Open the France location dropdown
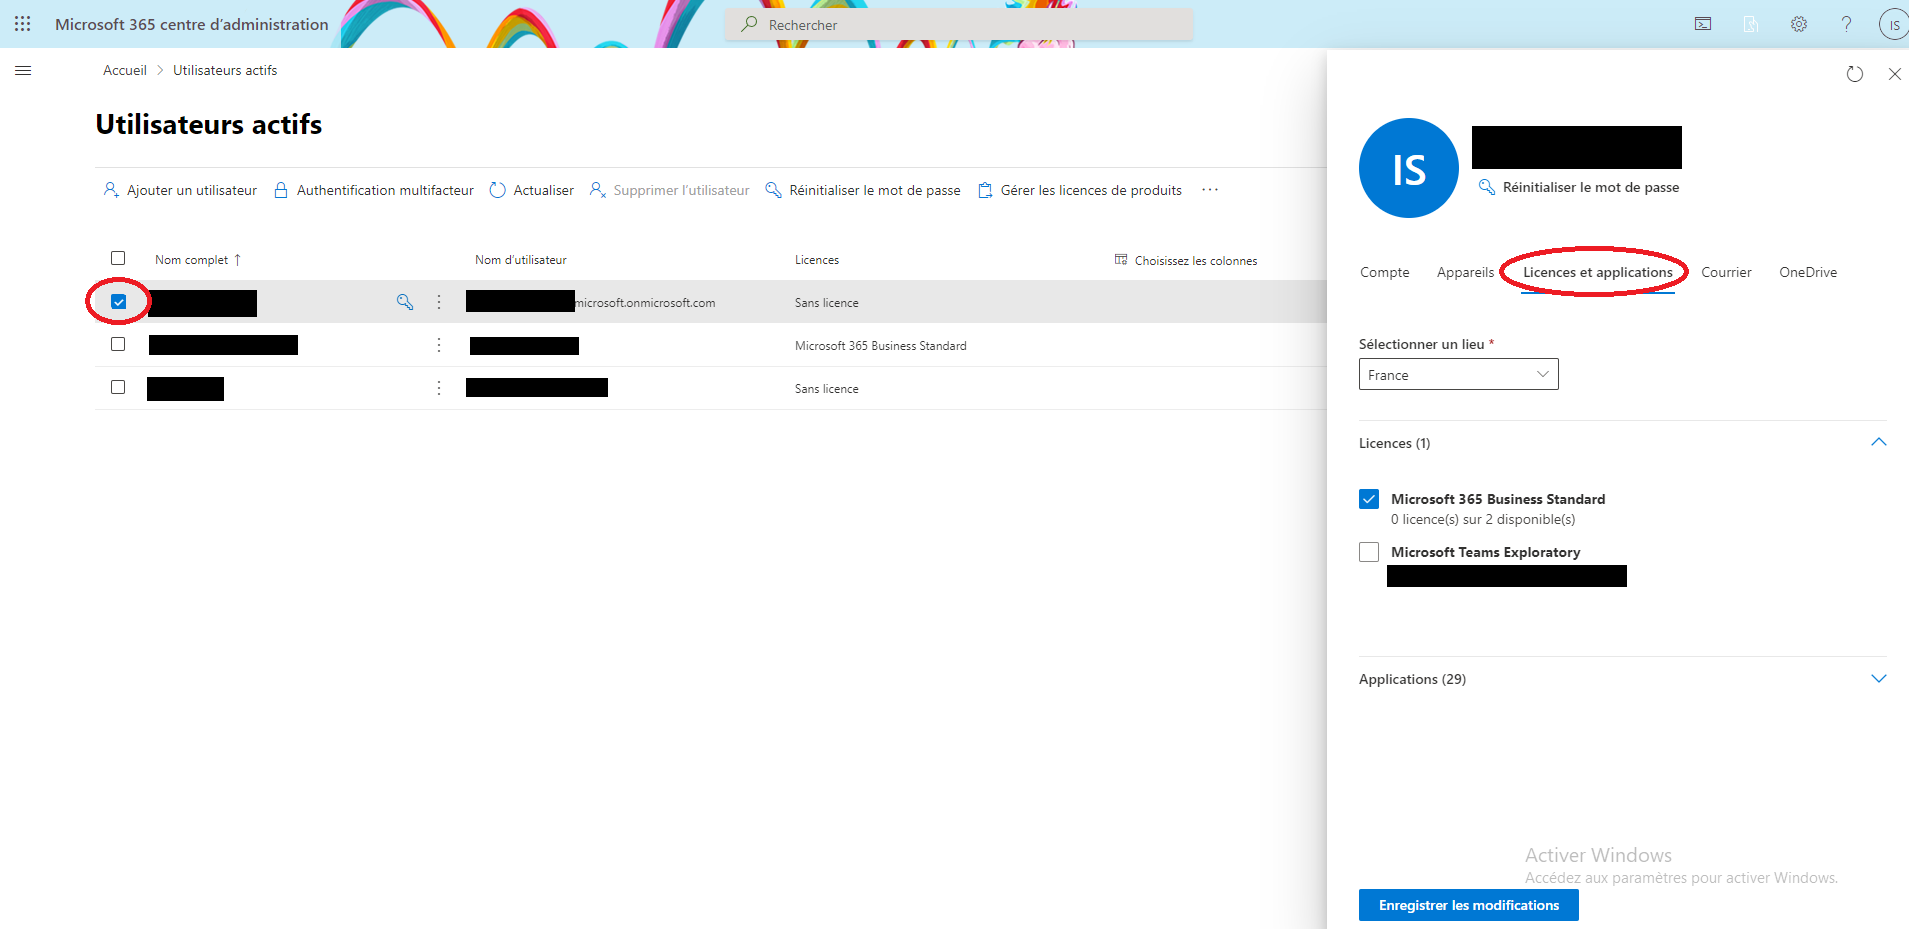 click(x=1457, y=374)
